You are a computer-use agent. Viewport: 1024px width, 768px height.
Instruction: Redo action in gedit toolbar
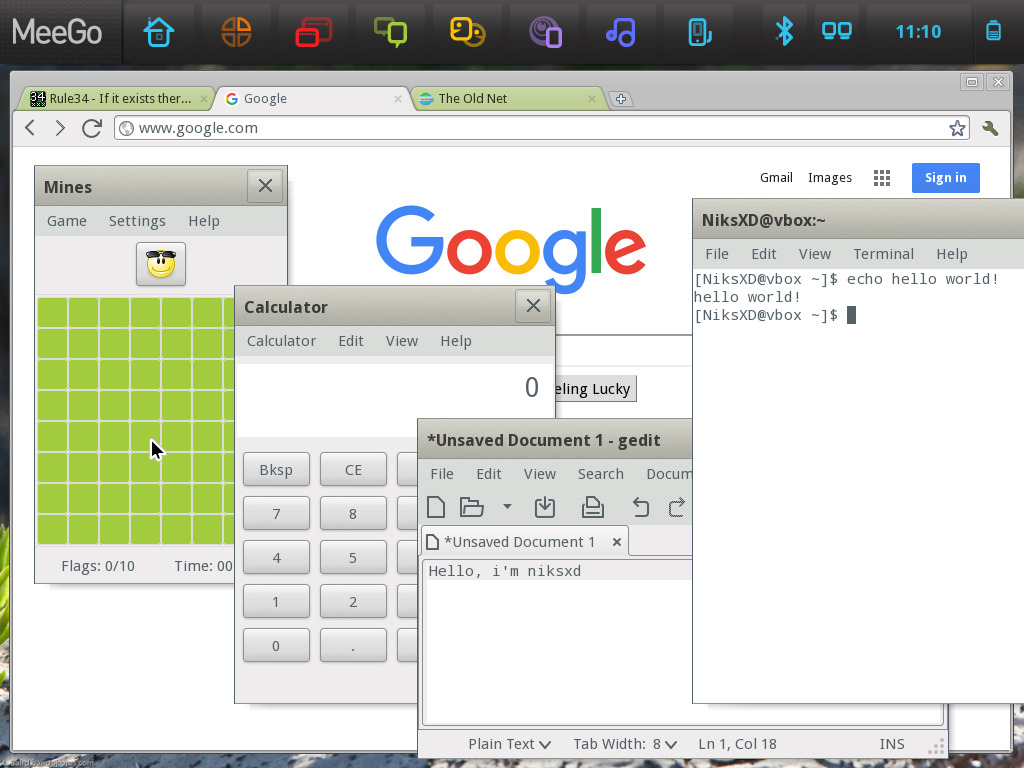pyautogui.click(x=677, y=507)
